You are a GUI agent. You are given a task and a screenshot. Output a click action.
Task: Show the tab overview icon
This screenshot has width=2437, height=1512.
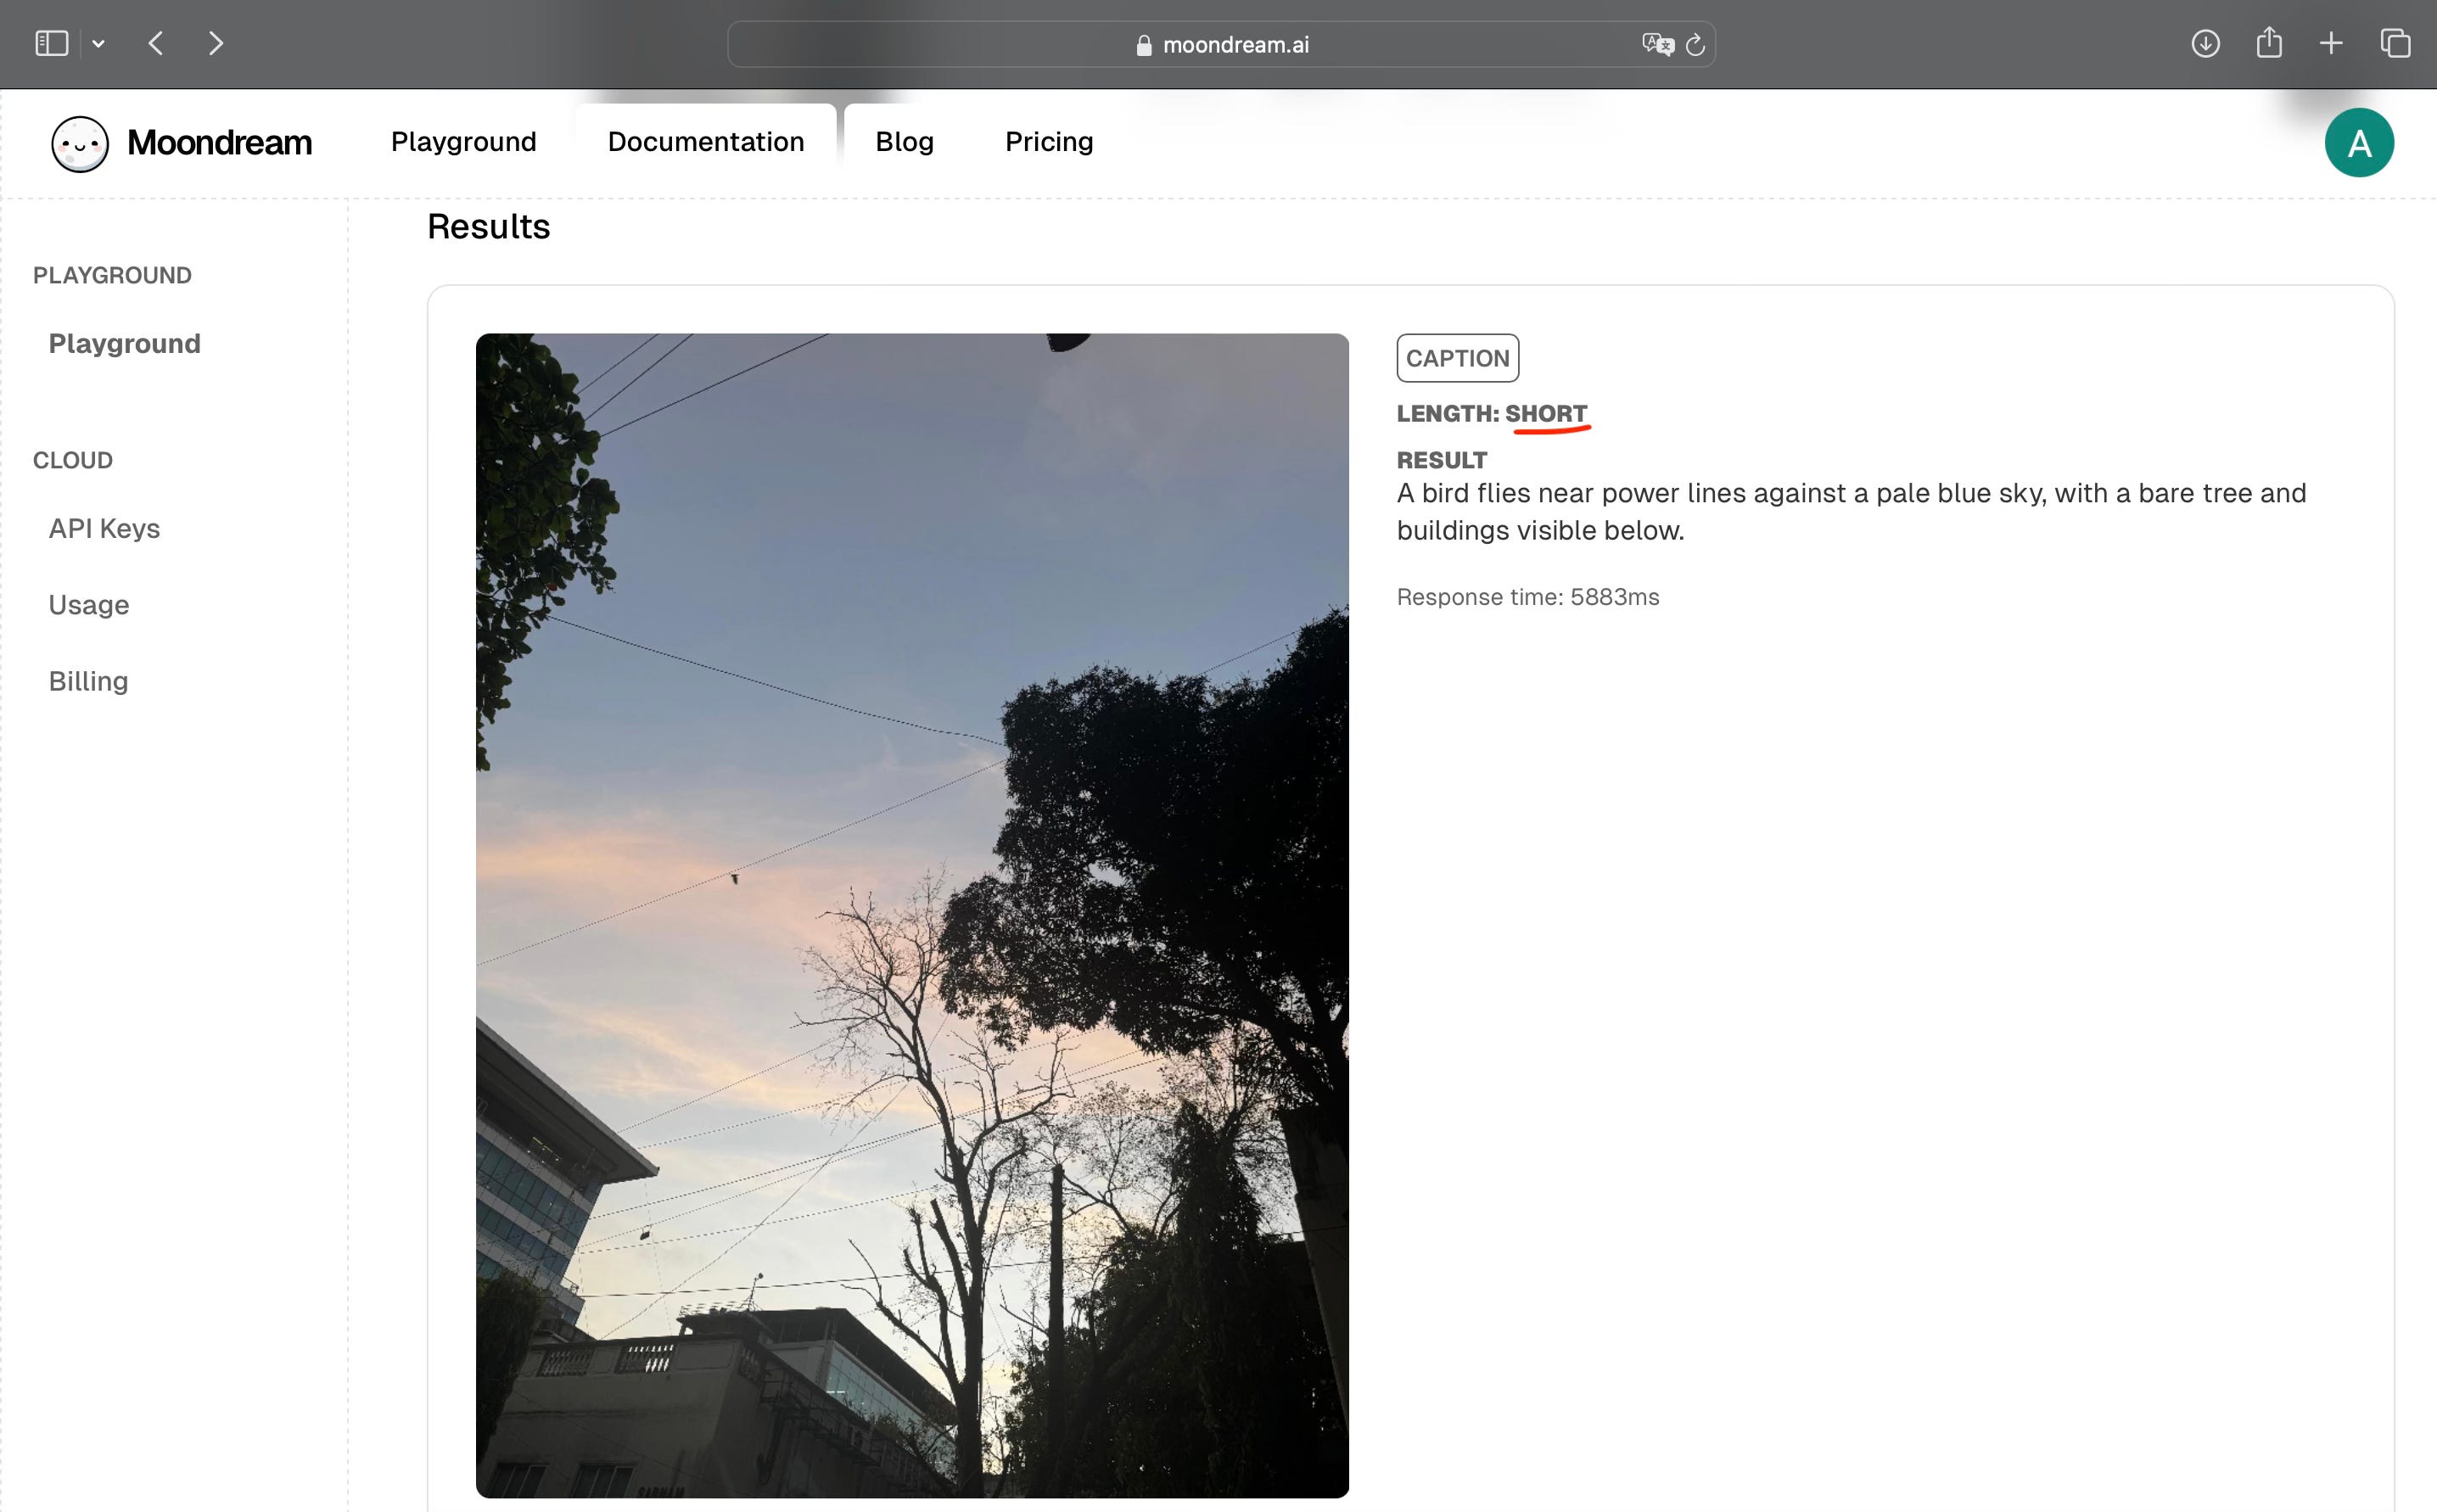coord(2395,43)
